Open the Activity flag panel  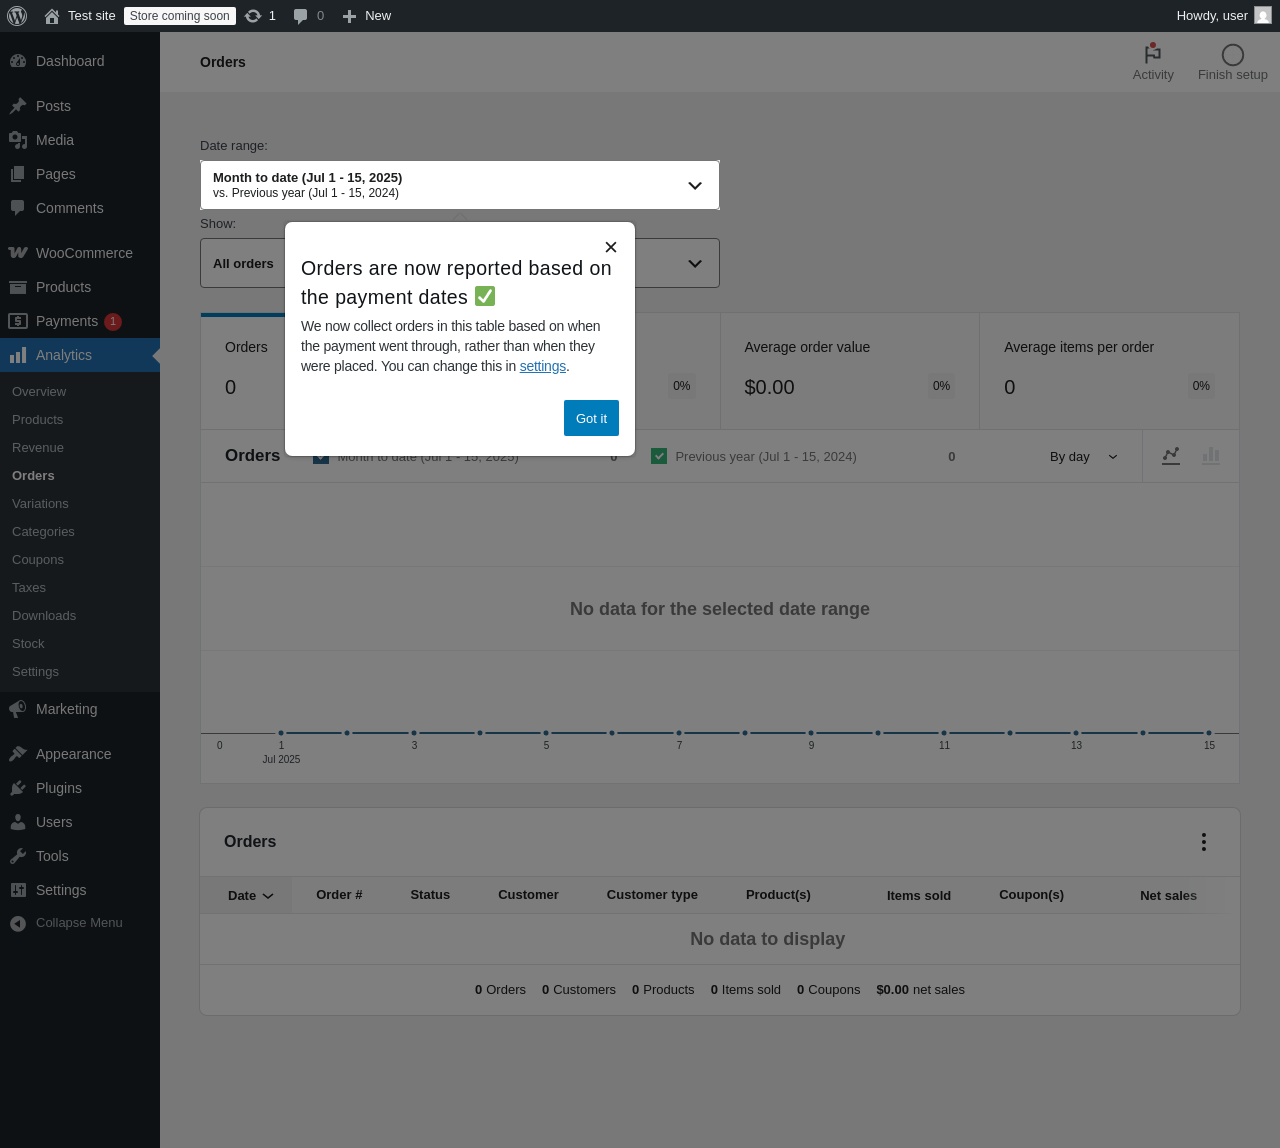[x=1153, y=62]
